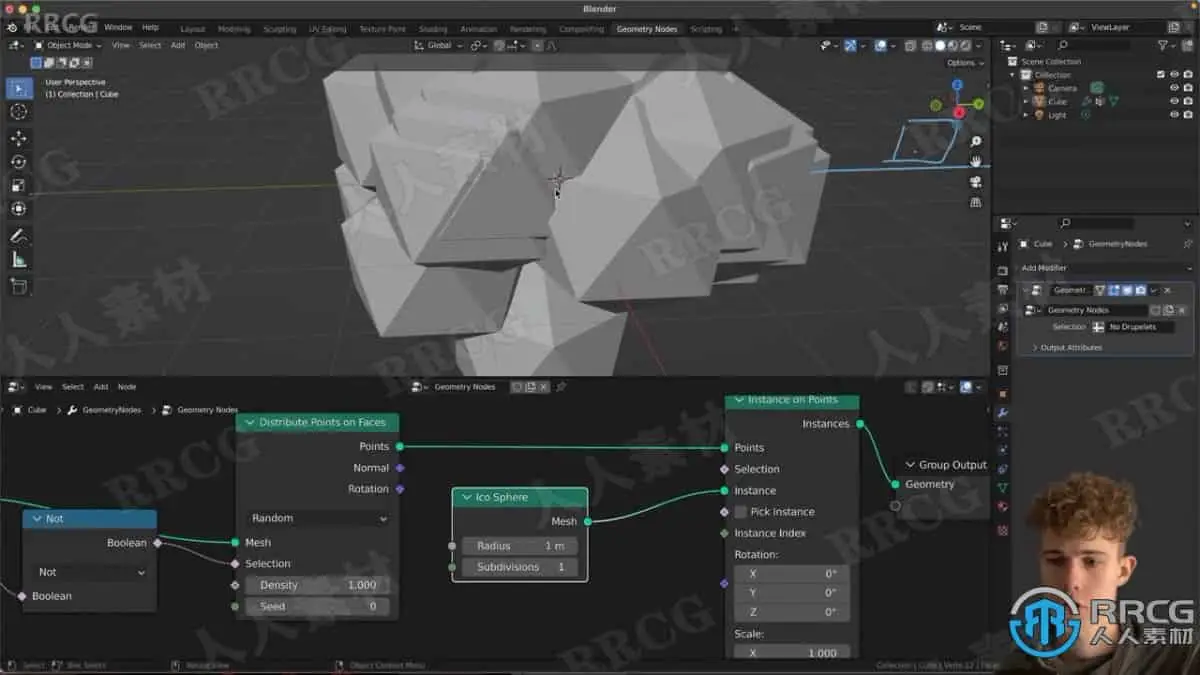Pick the Measure tool
This screenshot has width=1200, height=675.
click(x=19, y=260)
